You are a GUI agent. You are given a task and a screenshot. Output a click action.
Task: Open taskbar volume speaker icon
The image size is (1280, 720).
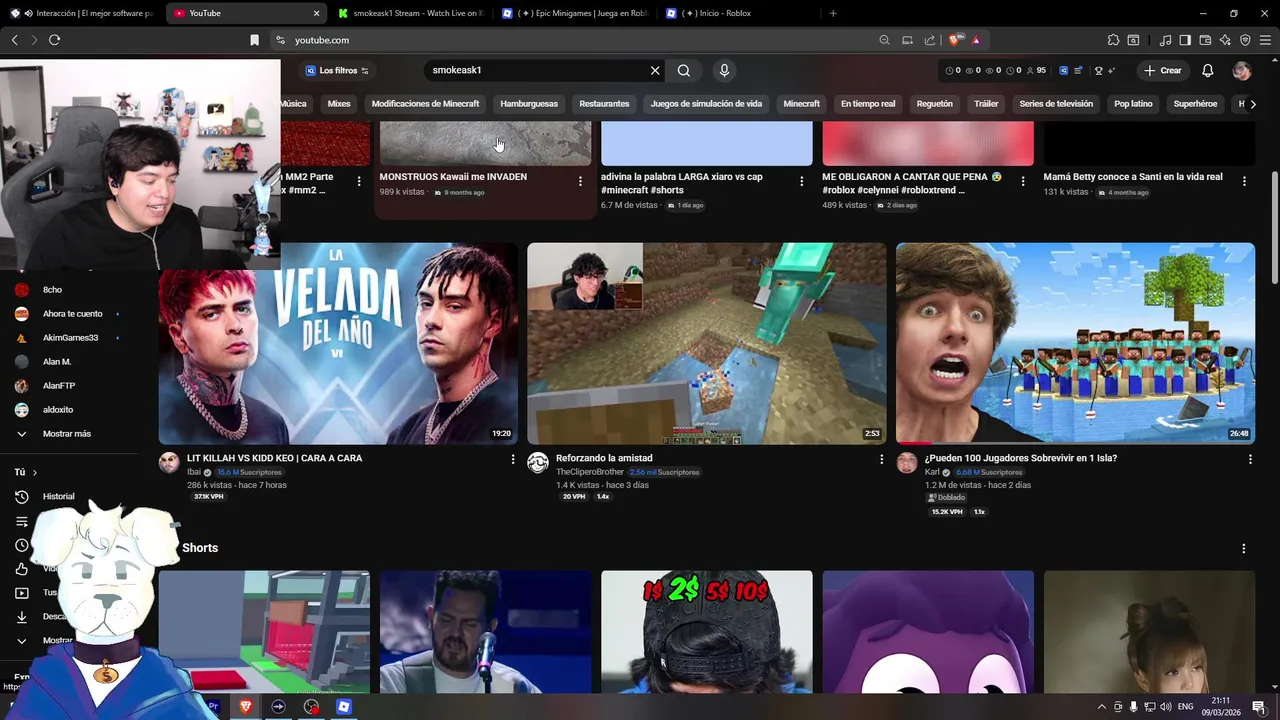tap(1167, 707)
